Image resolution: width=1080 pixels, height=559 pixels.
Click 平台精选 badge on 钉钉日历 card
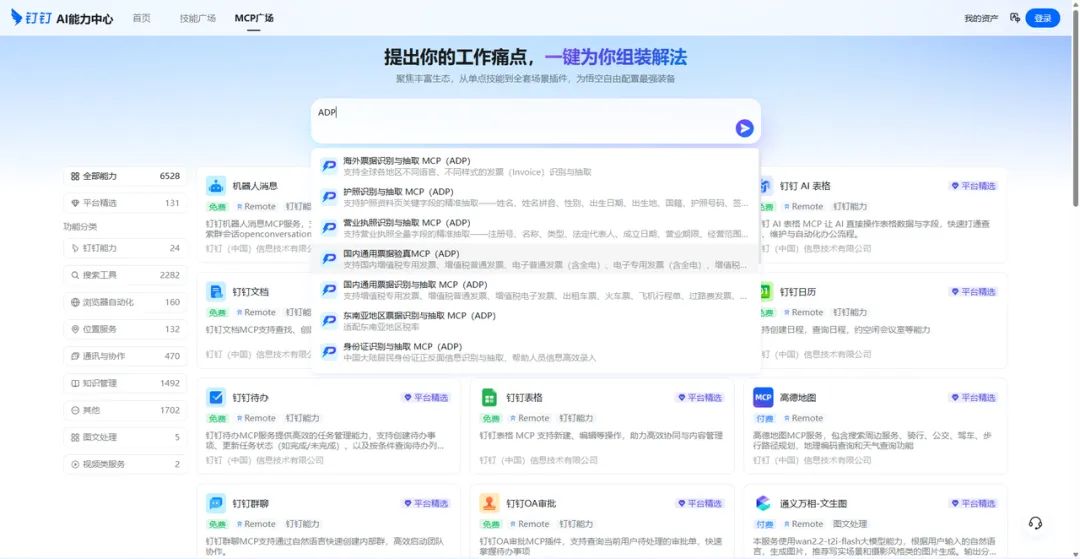tap(974, 291)
